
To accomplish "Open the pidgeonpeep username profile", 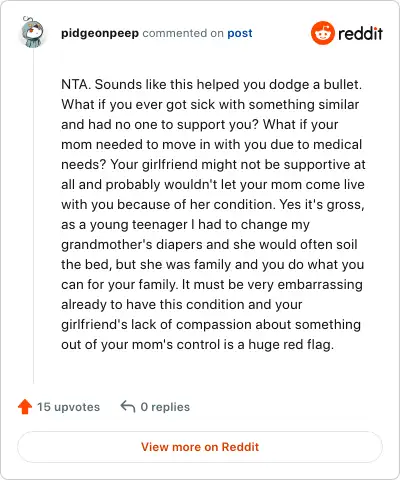I will (100, 33).
